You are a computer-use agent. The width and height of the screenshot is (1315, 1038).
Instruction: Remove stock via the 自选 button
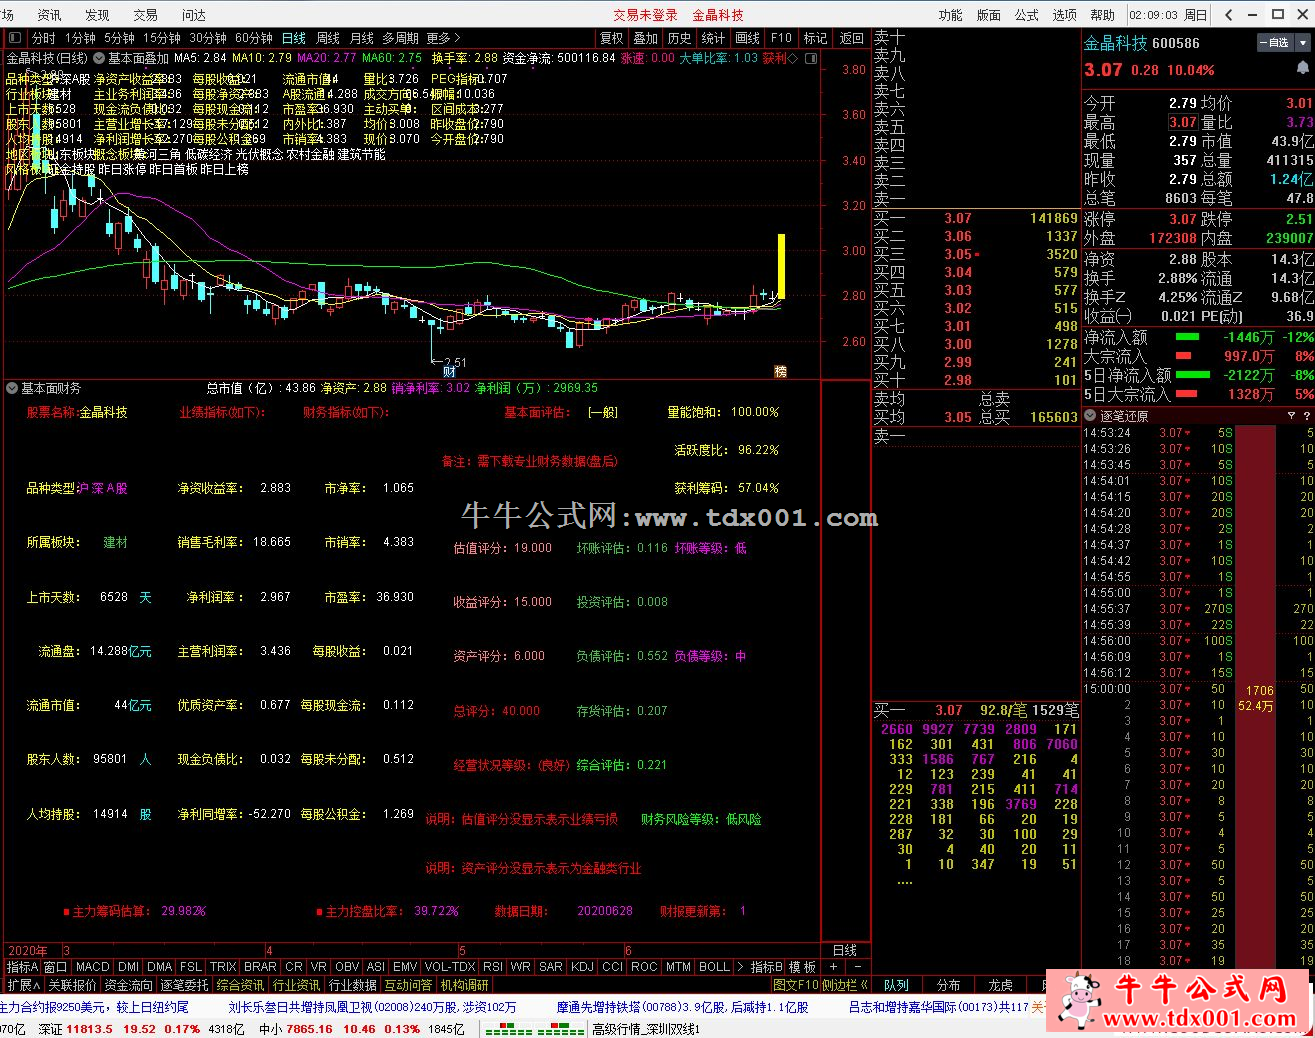(1276, 43)
